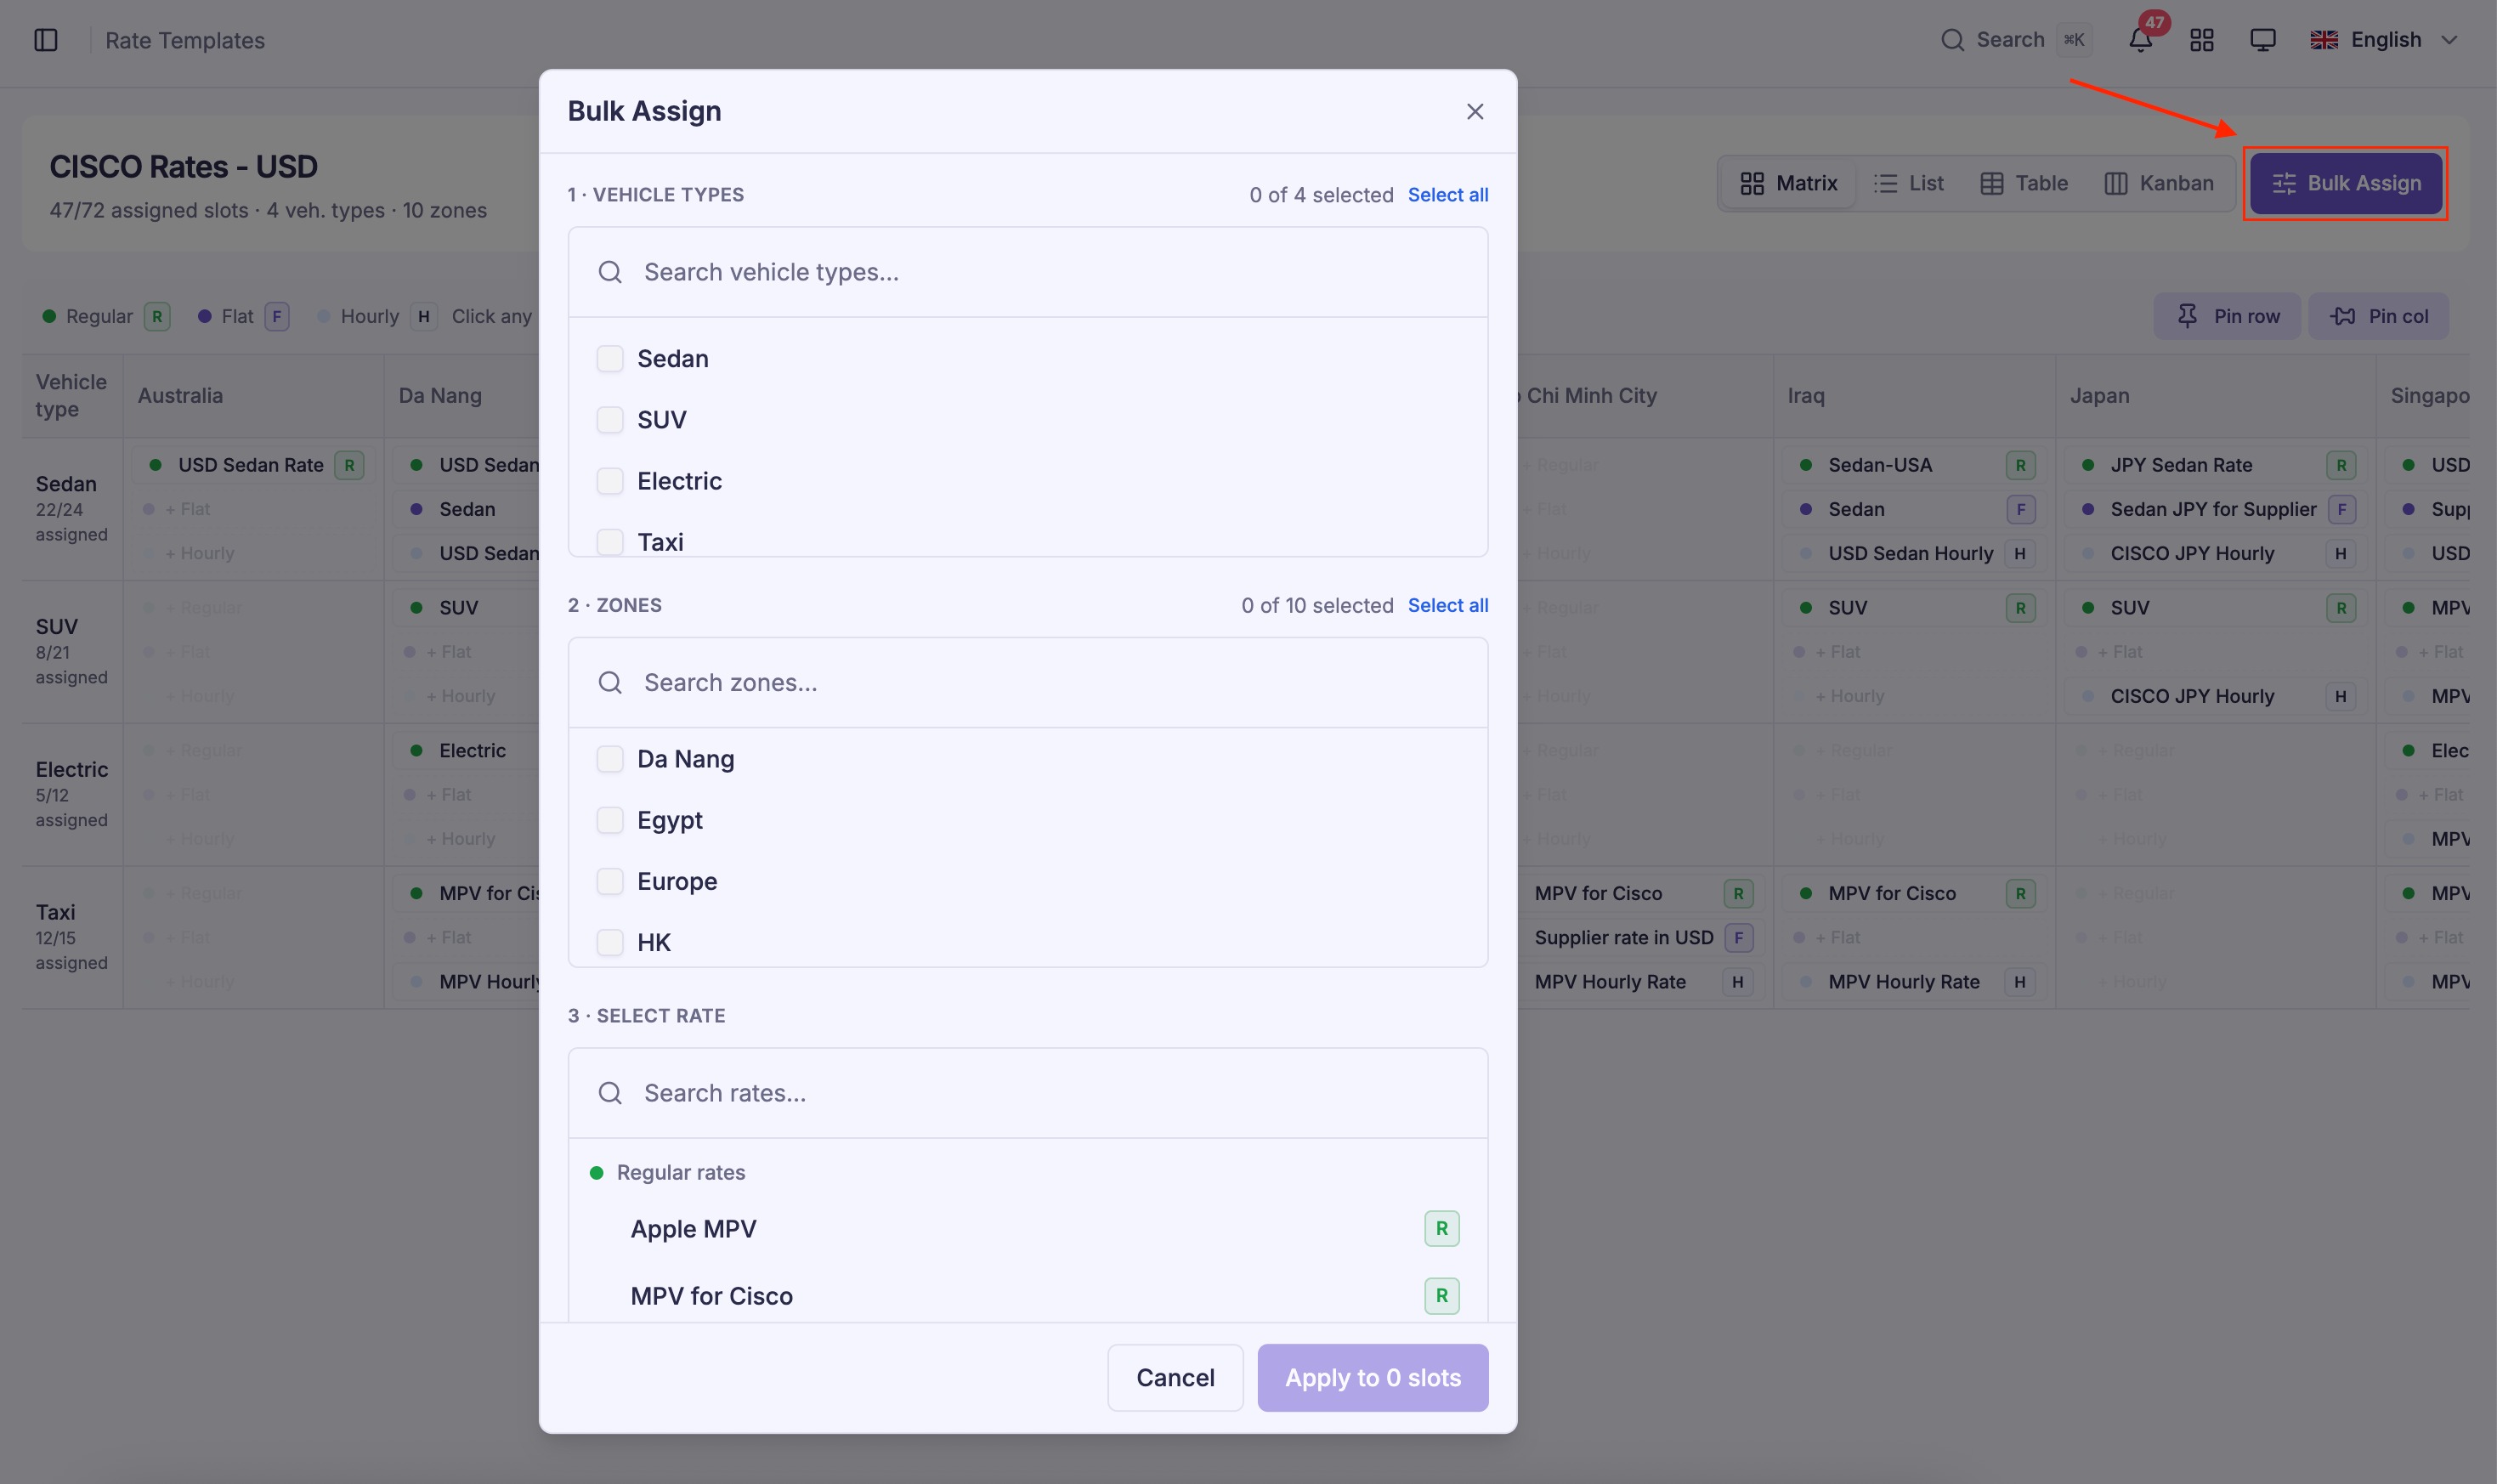Image resolution: width=2497 pixels, height=1484 pixels.
Task: Open the notifications bell
Action: click(x=2140, y=40)
